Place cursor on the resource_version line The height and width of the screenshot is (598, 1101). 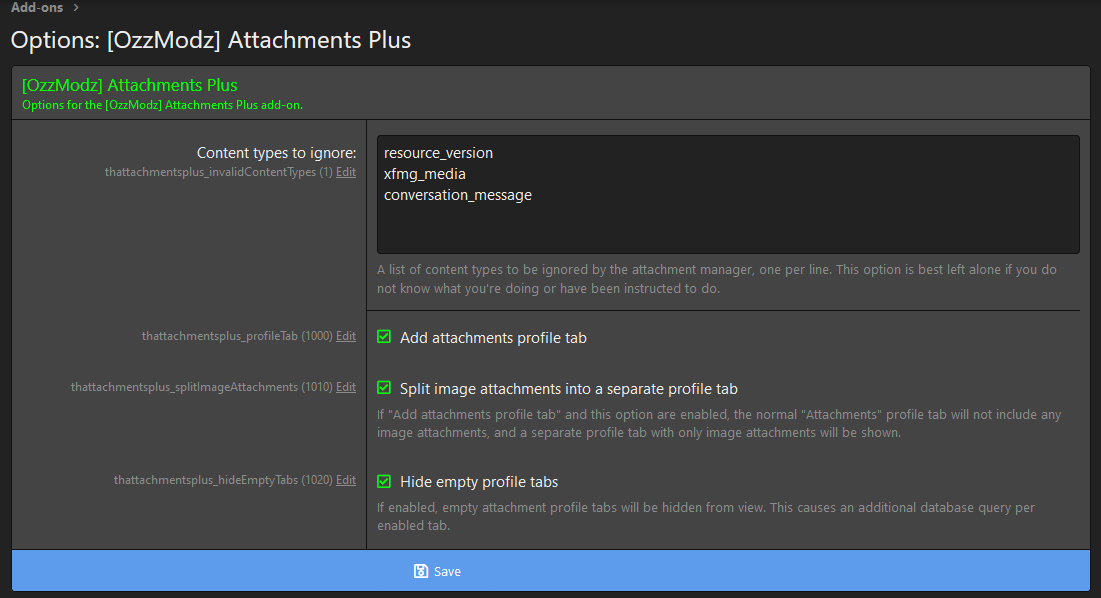tap(438, 153)
